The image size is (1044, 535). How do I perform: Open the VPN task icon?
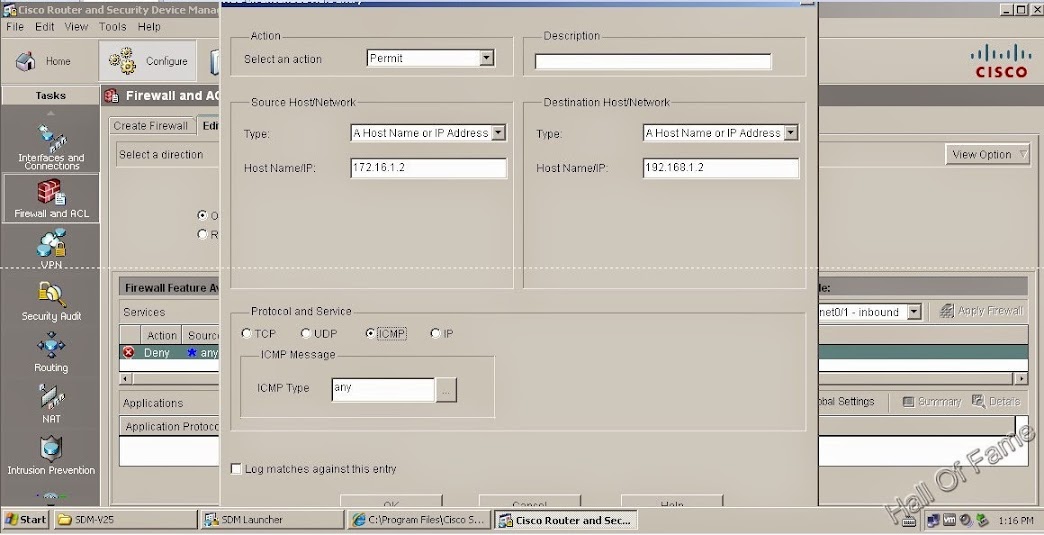(x=51, y=248)
